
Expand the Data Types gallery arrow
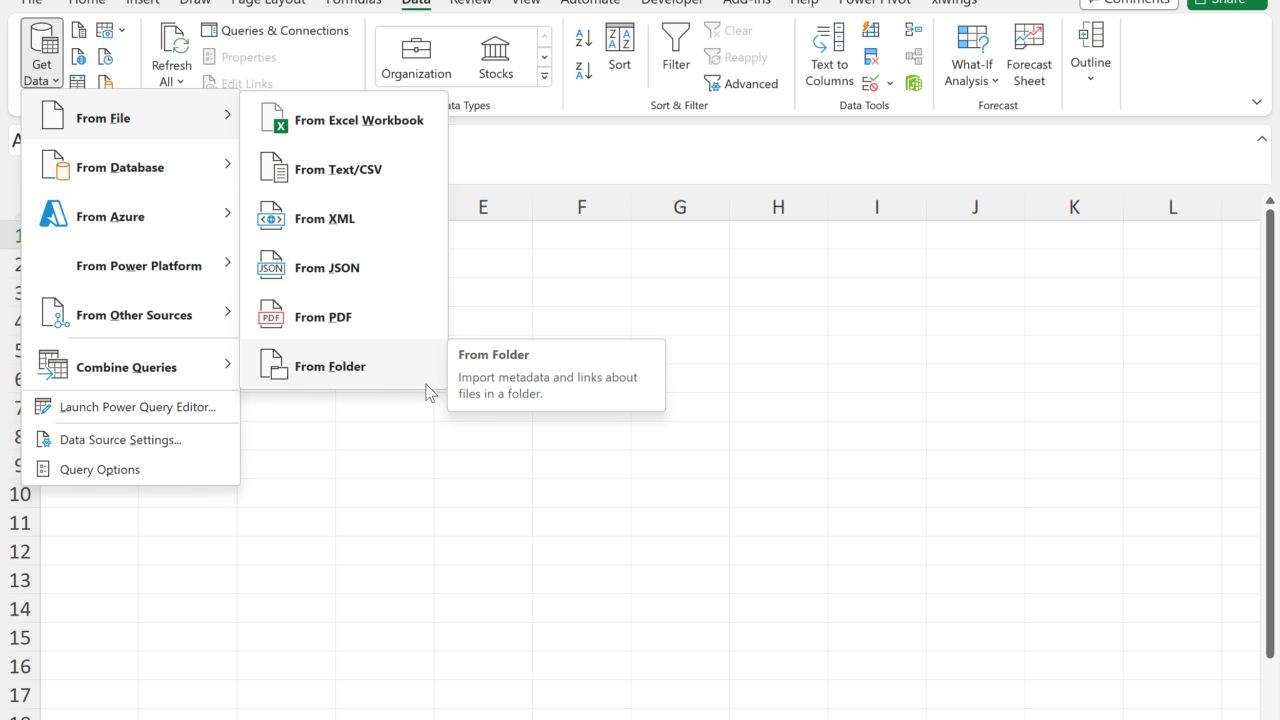(545, 76)
